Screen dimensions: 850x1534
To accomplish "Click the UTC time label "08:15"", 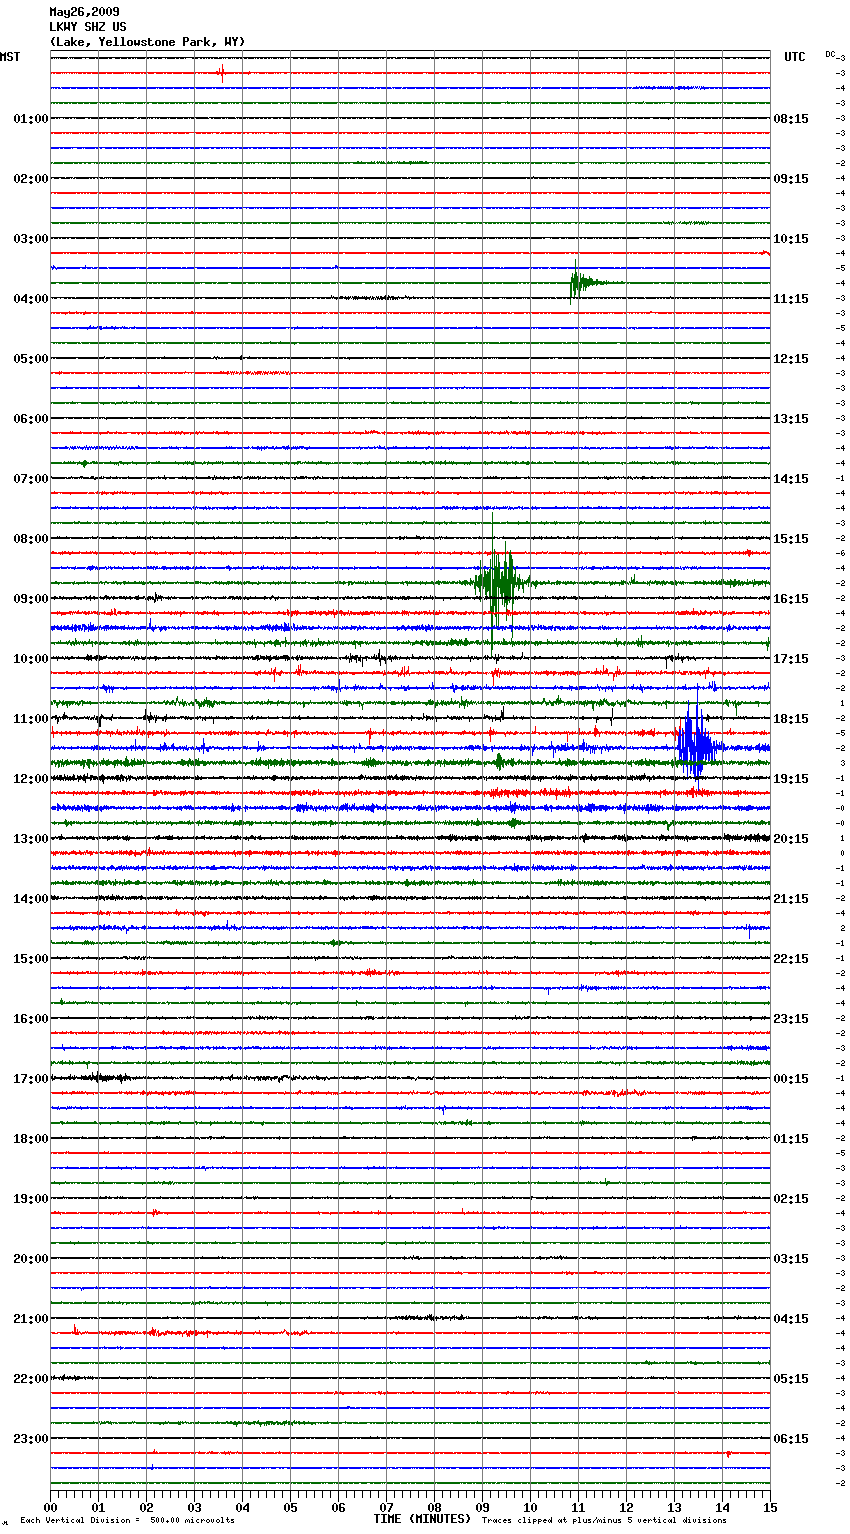I will click(x=791, y=119).
